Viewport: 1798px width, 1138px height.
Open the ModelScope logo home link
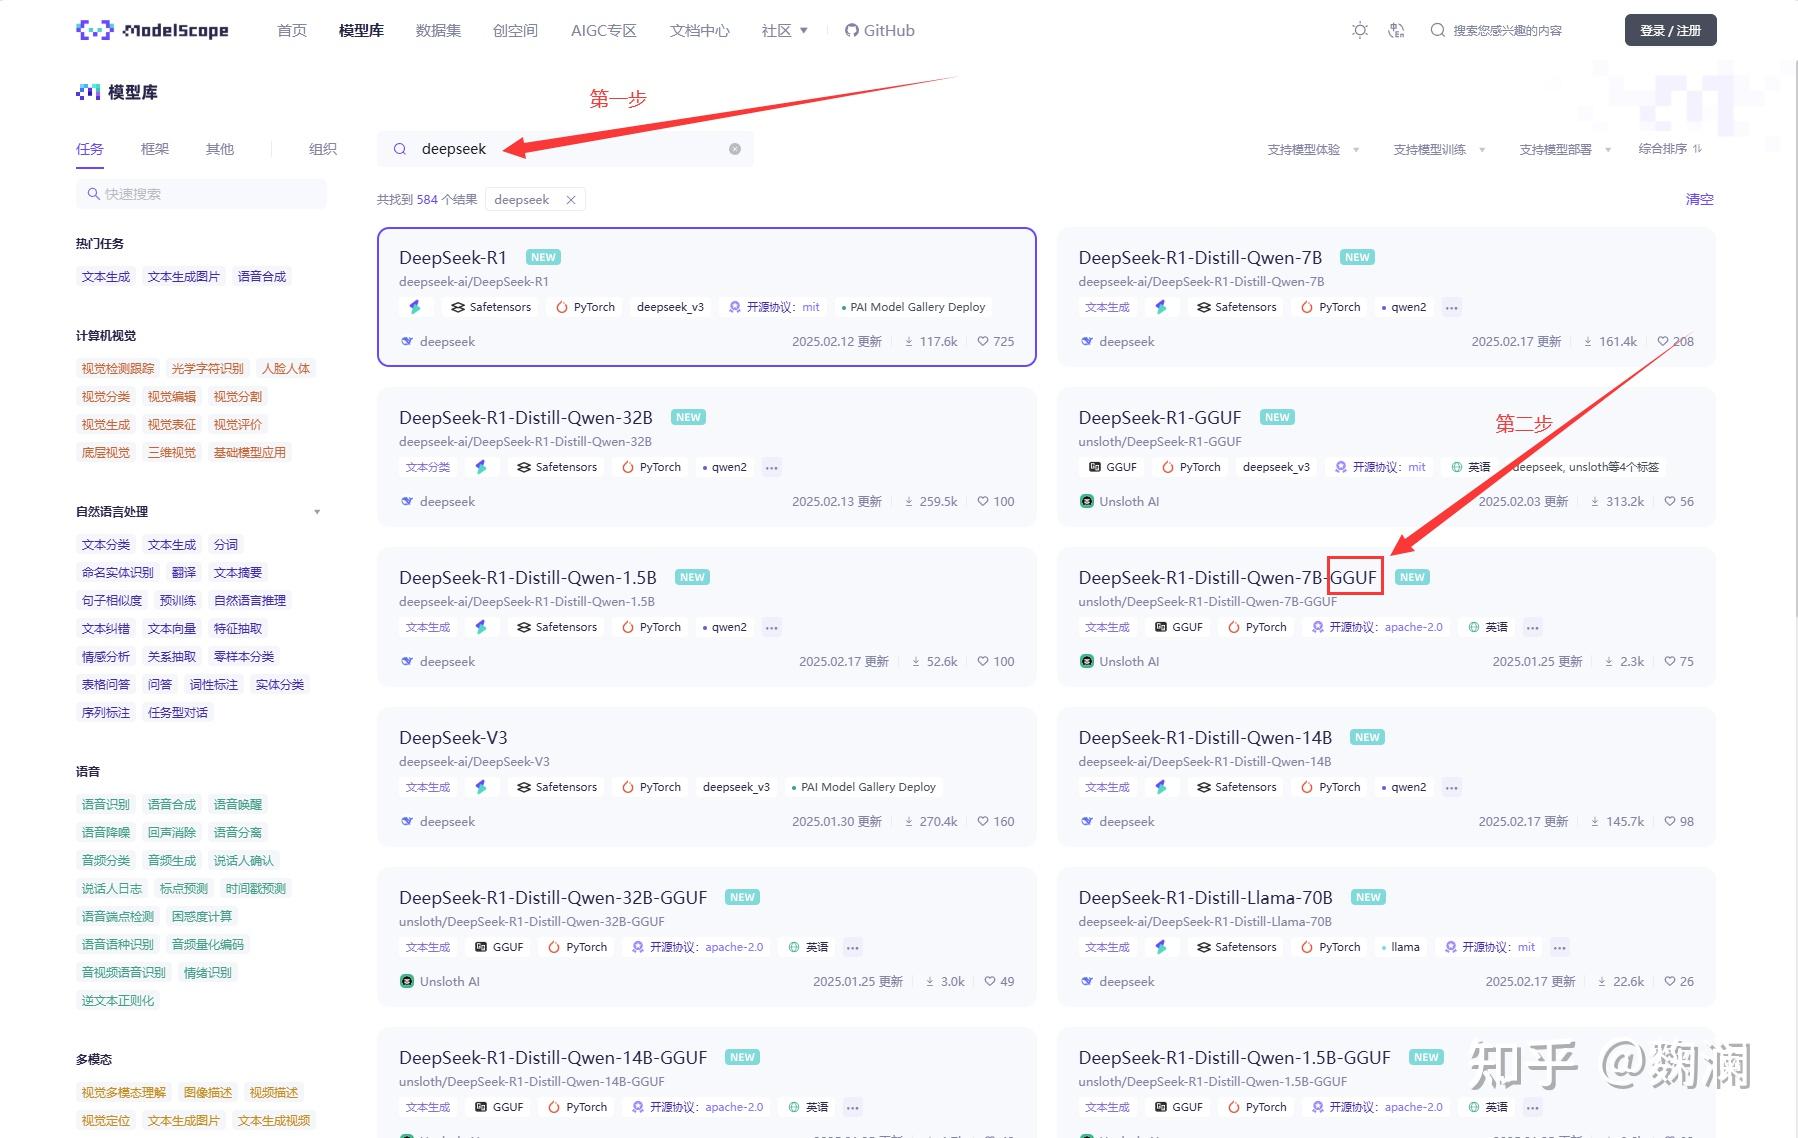[152, 30]
